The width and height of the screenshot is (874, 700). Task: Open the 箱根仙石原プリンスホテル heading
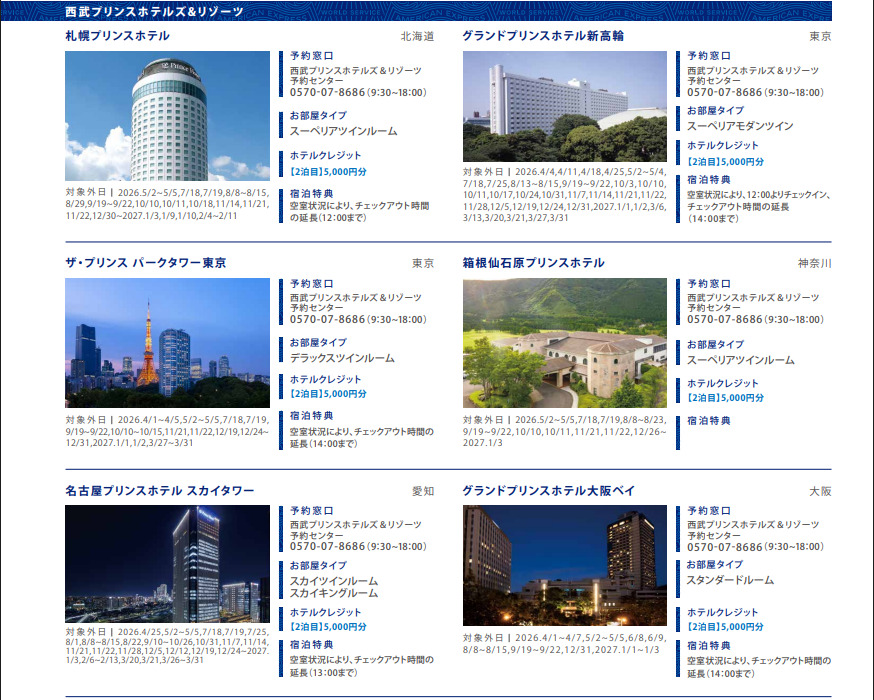(x=533, y=263)
